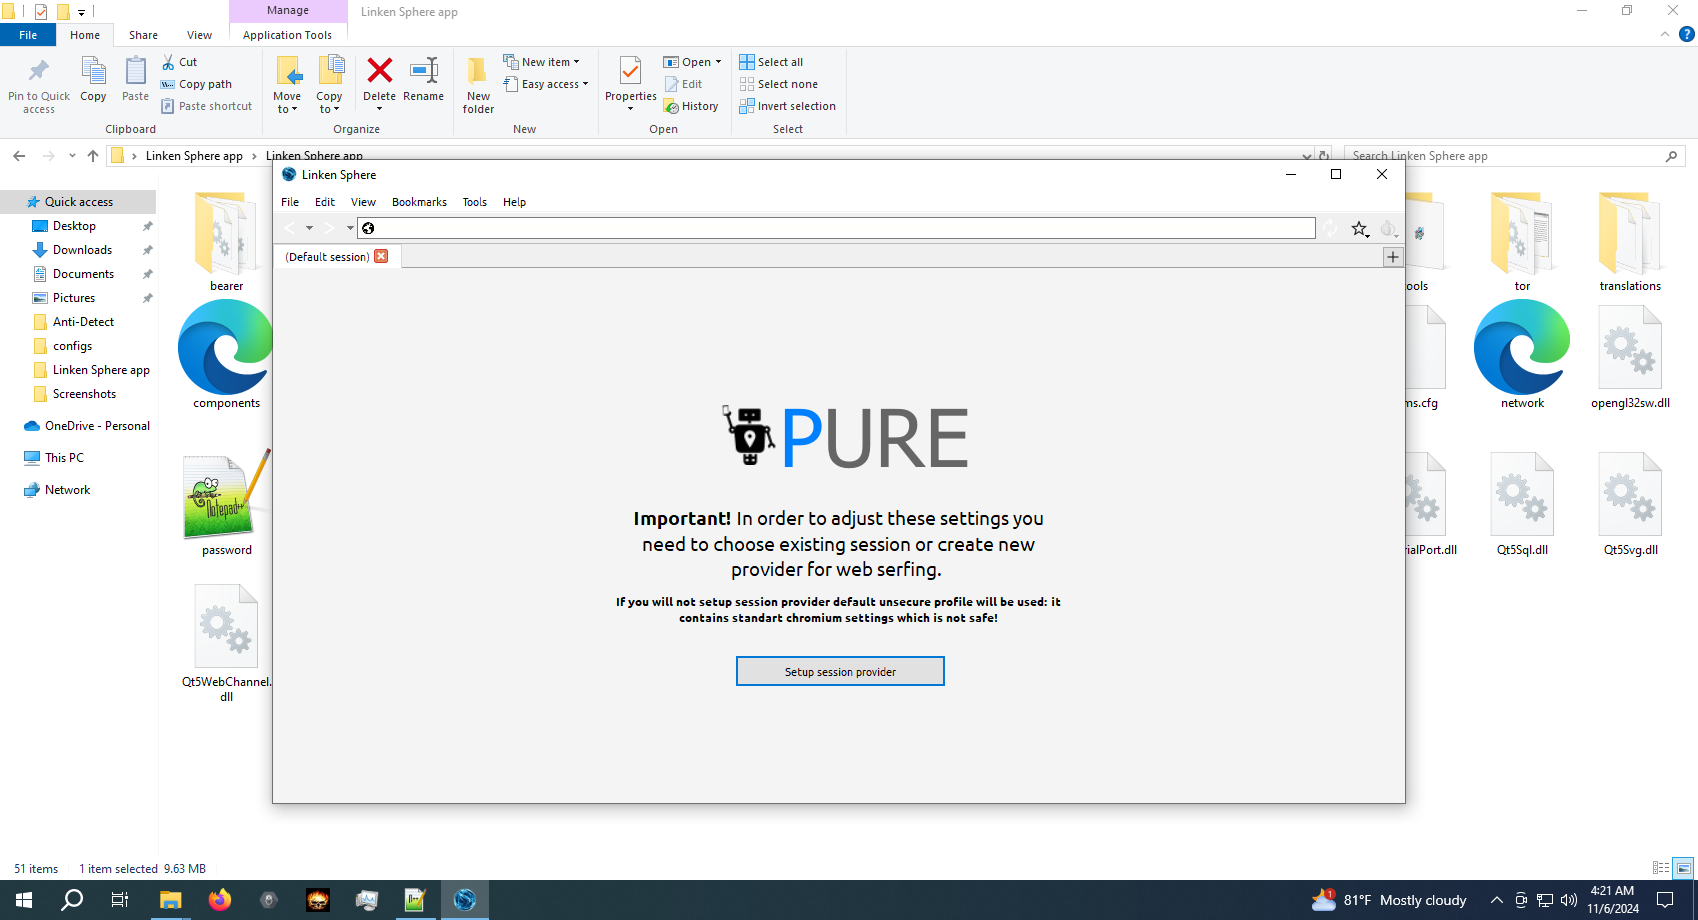Click the Rename icon in the ribbon
This screenshot has height=920, width=1698.
tap(424, 72)
